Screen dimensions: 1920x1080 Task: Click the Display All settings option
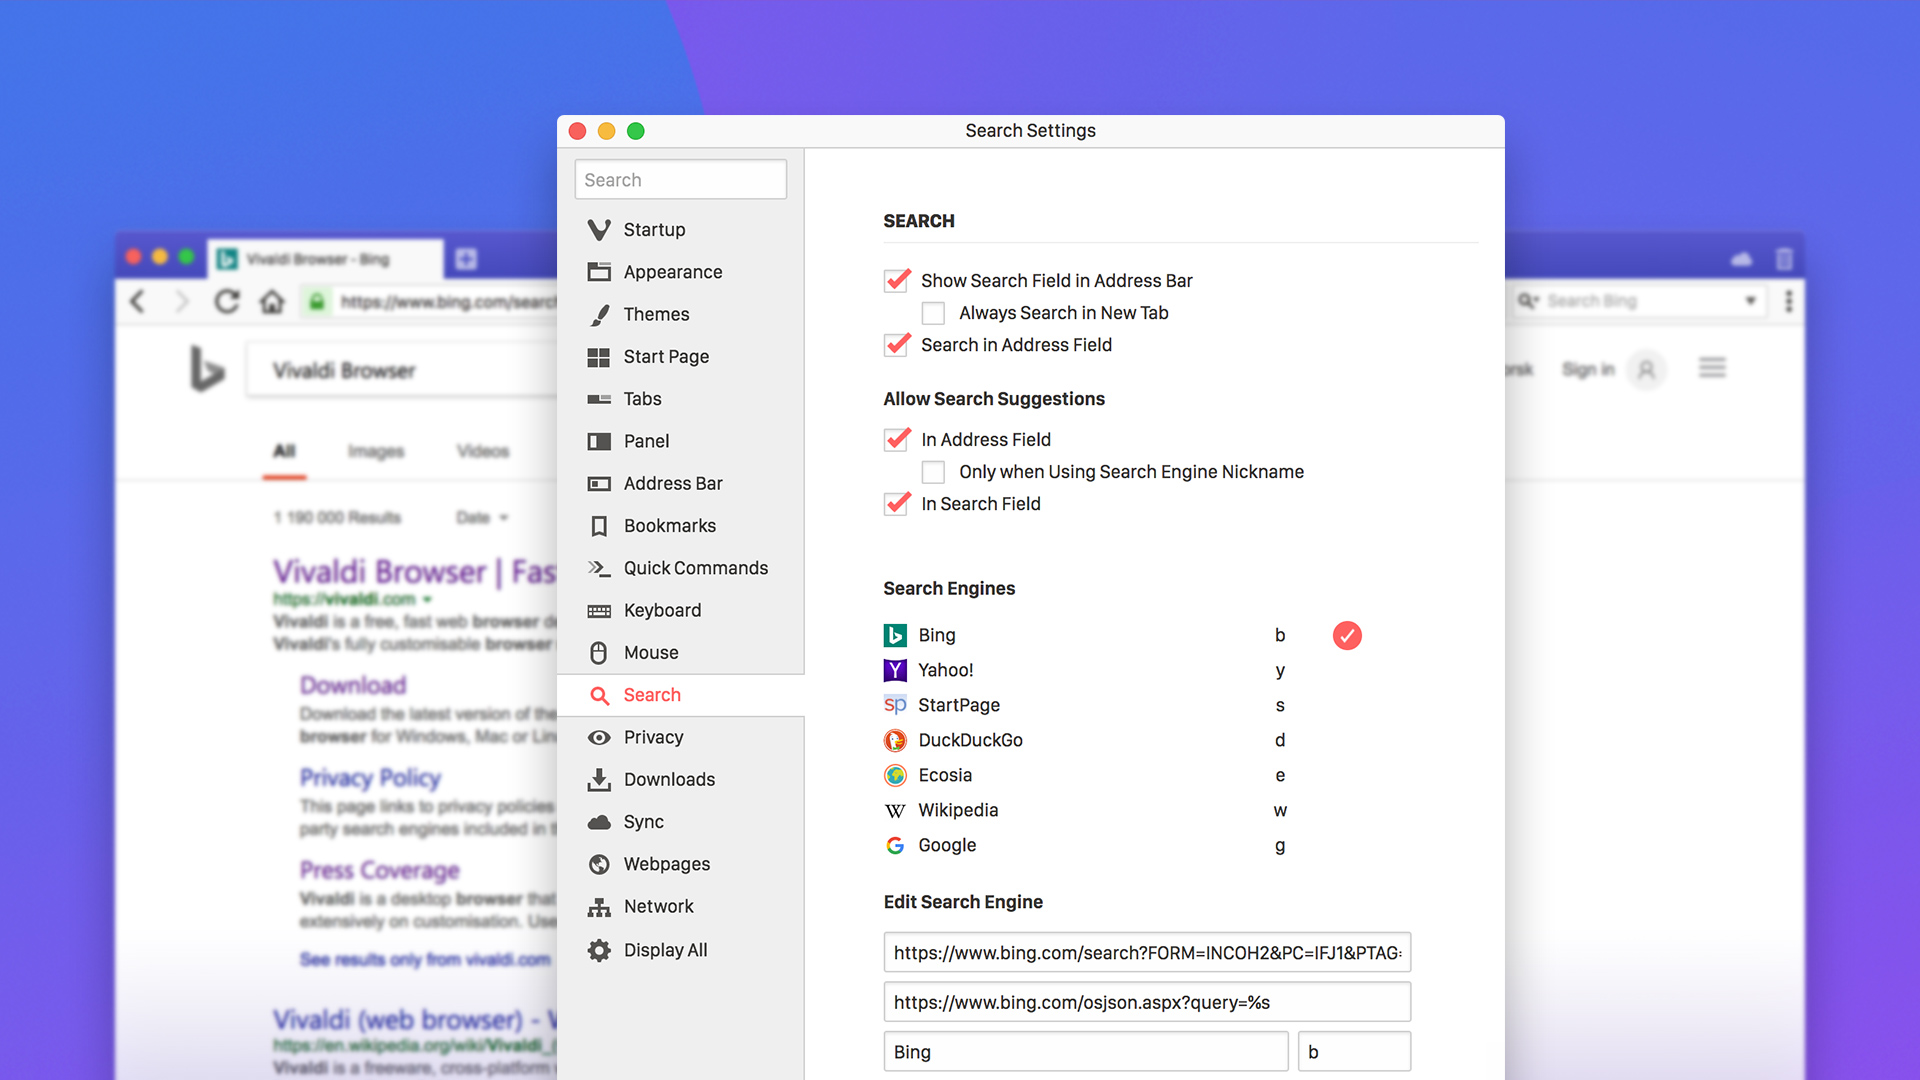[x=667, y=948]
